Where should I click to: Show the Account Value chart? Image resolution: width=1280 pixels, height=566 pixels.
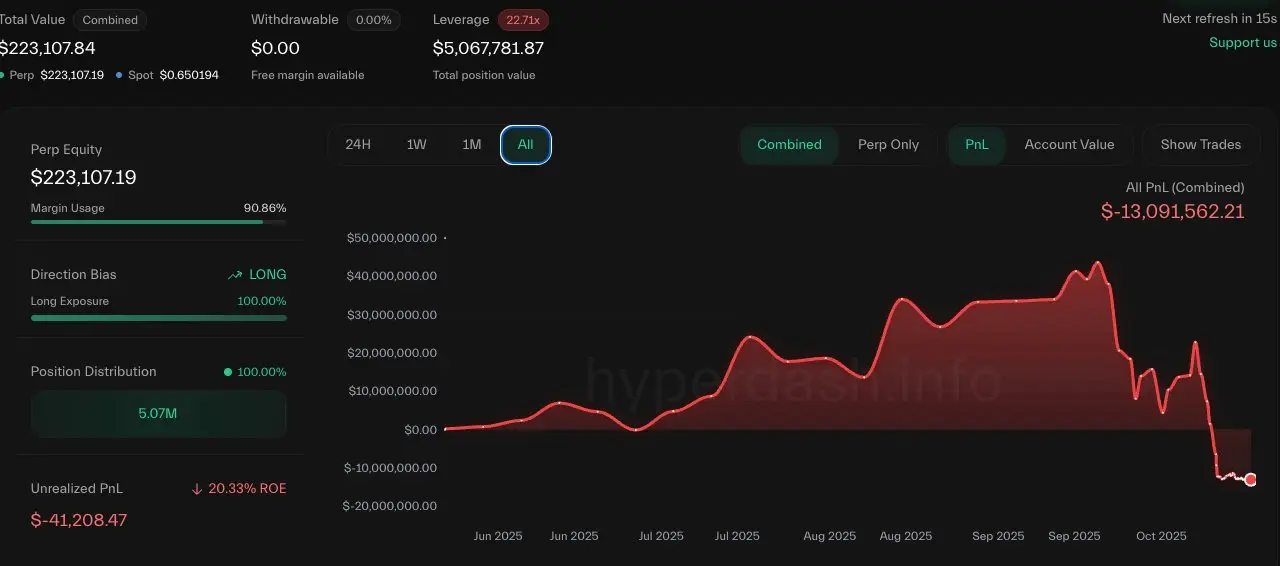[1069, 144]
